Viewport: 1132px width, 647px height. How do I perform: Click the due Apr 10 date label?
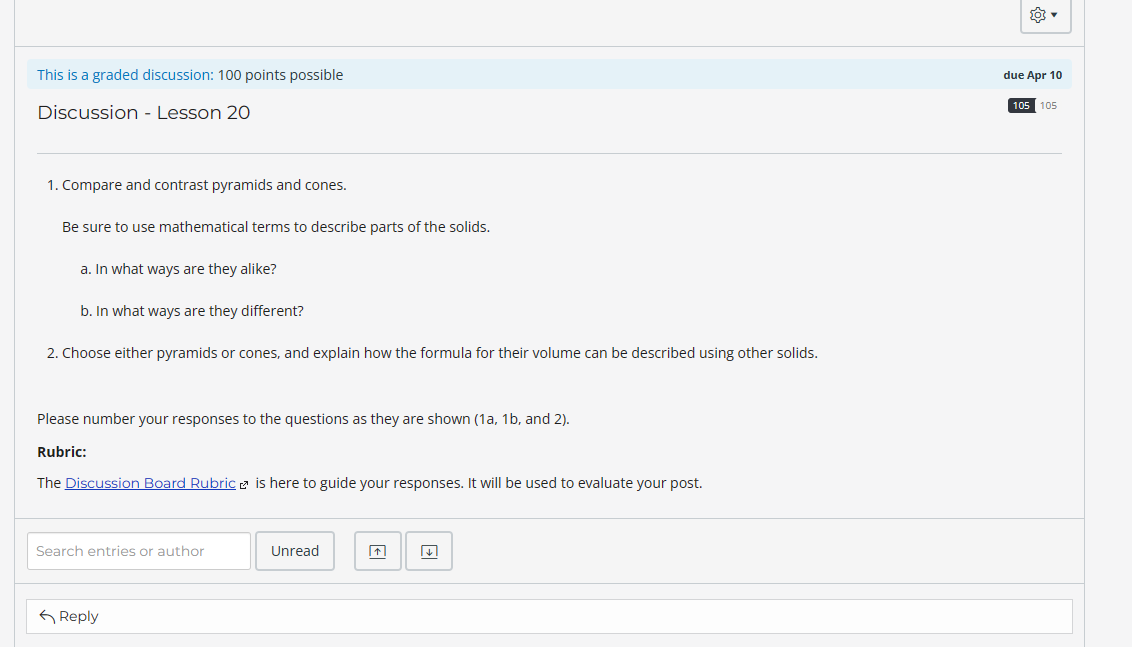(x=1033, y=74)
